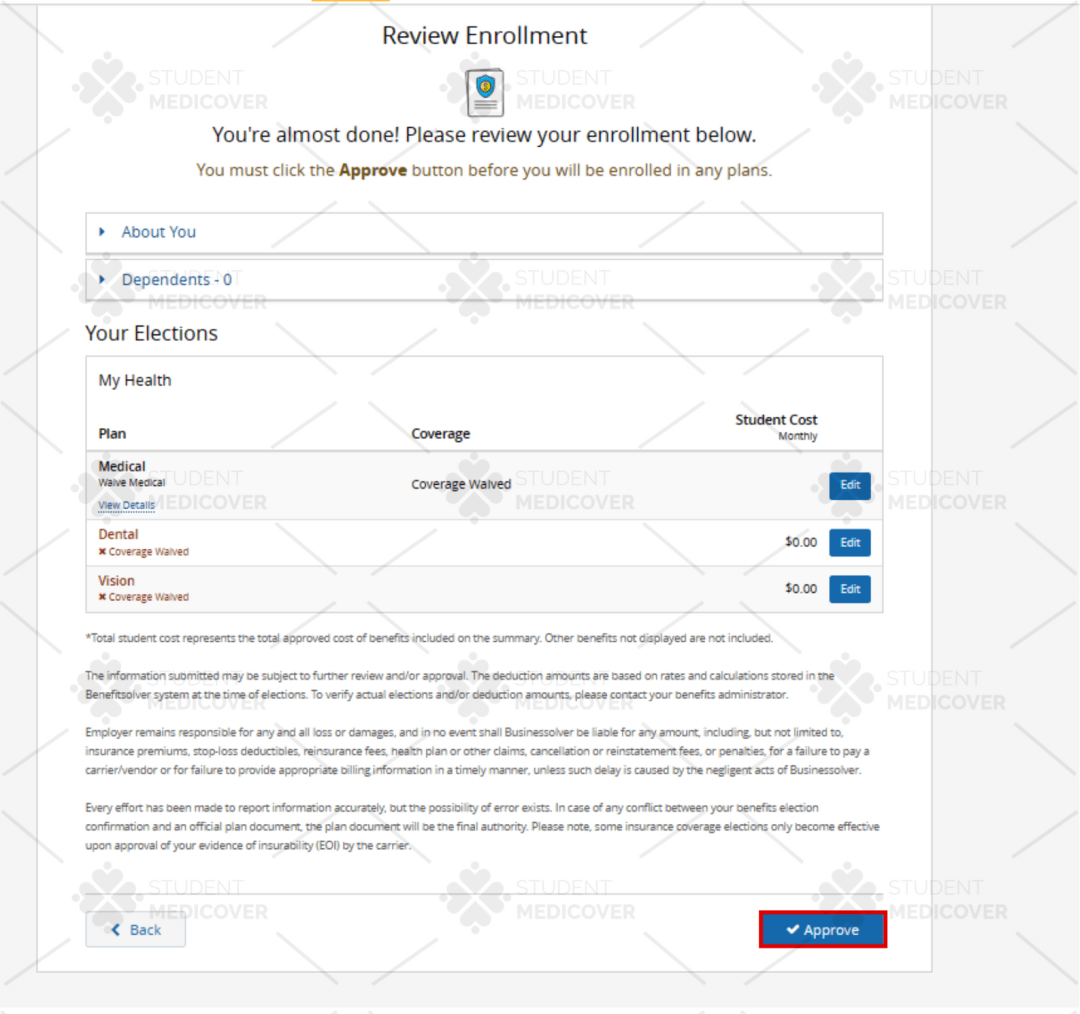Click the blue arrow icon next to About You
This screenshot has height=1014, width=1080.
[101, 231]
